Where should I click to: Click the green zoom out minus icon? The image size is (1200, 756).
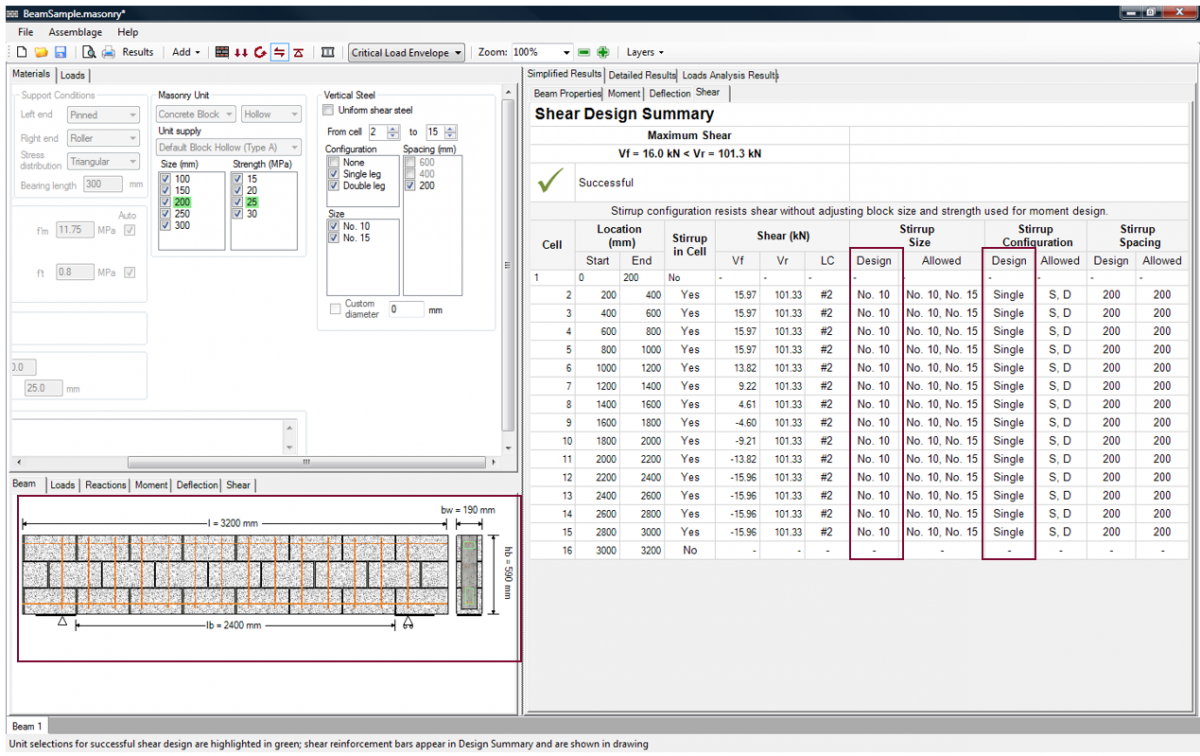(585, 52)
